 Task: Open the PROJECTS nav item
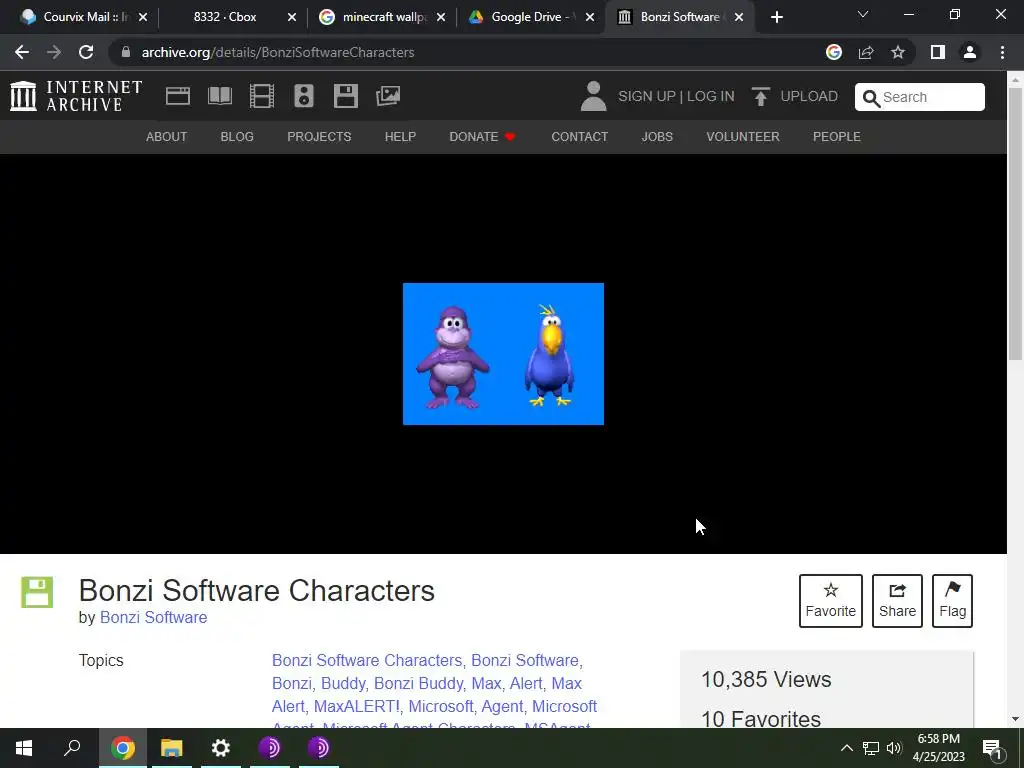coord(319,136)
